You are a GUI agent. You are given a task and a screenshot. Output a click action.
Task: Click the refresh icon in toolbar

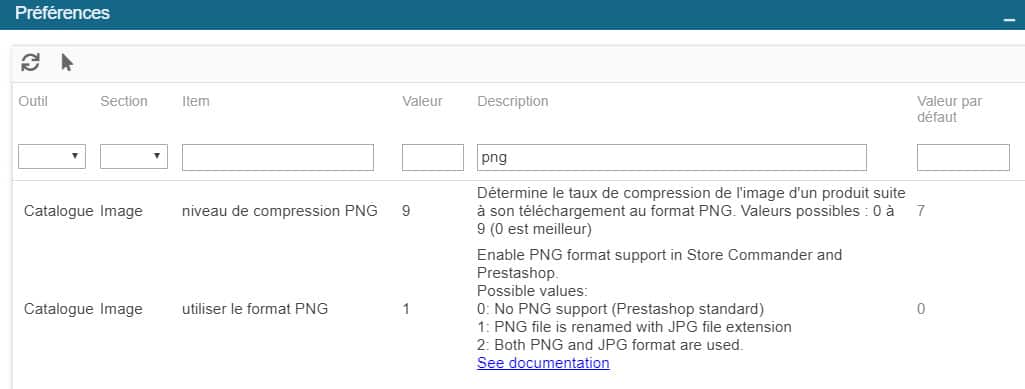coord(30,63)
